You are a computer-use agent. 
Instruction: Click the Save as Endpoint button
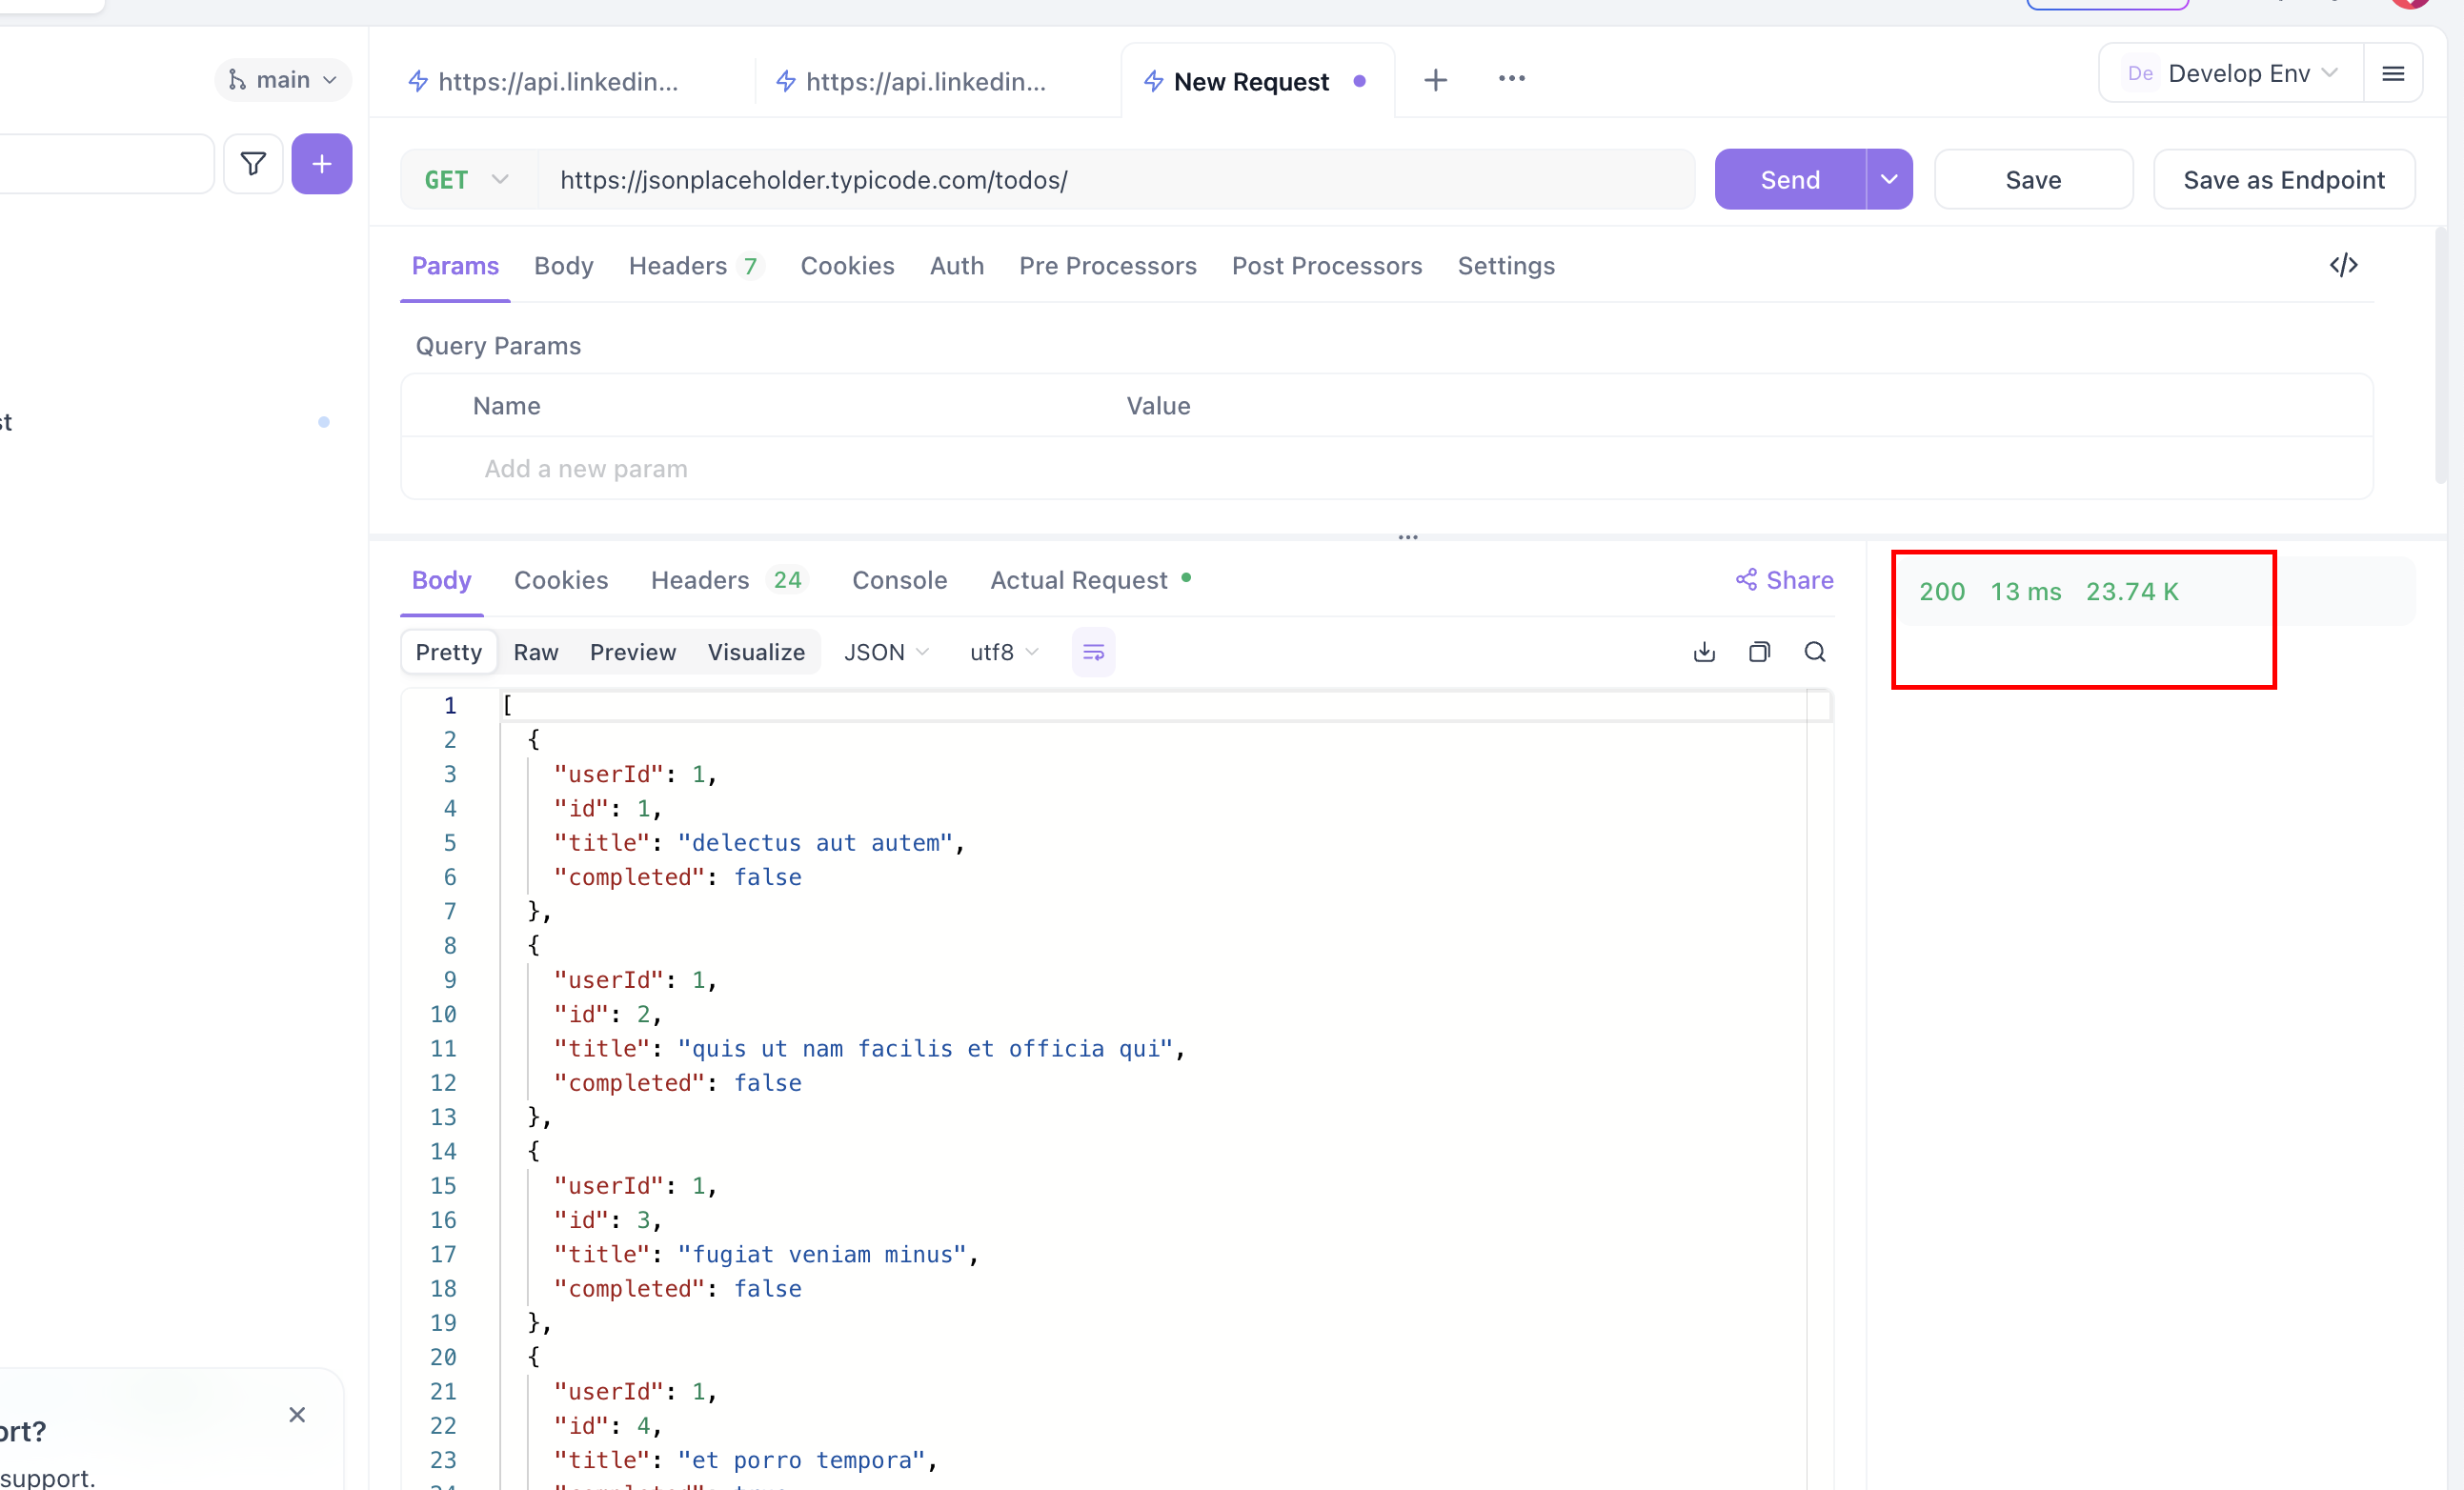2283,180
